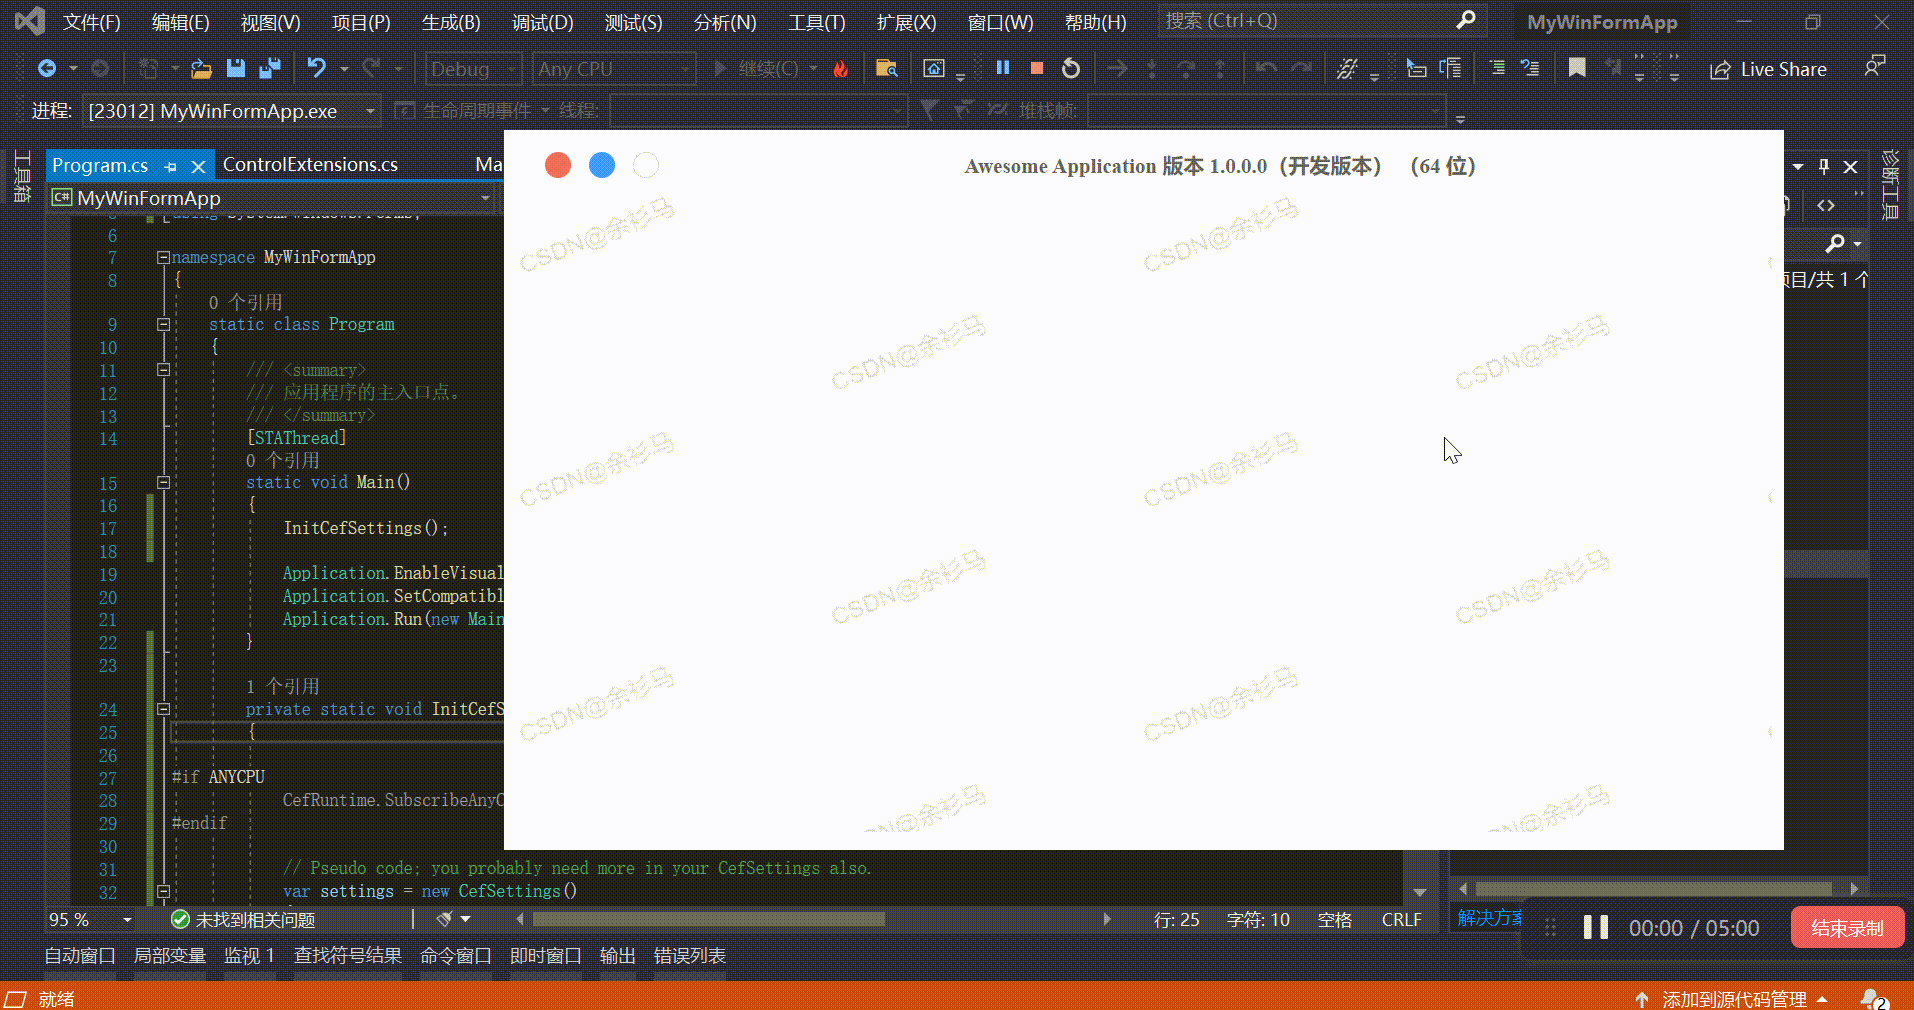Collapse the namespace MyWinFormApp region
Image resolution: width=1914 pixels, height=1010 pixels.
tap(163, 257)
